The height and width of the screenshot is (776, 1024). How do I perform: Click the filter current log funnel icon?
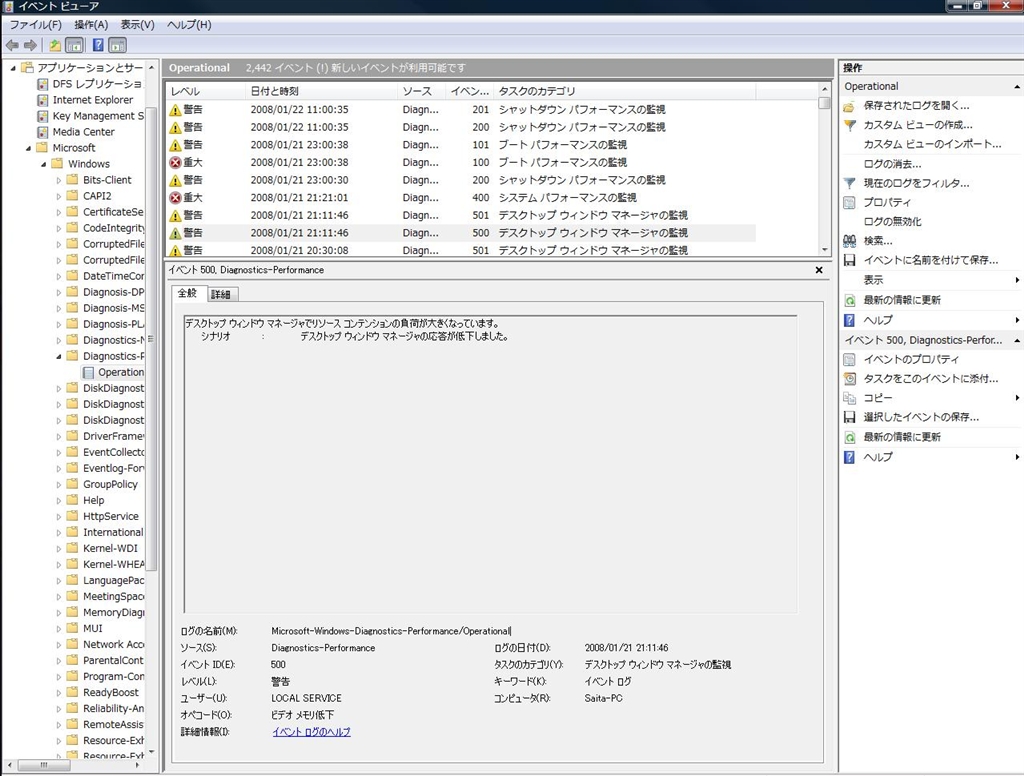pos(849,184)
